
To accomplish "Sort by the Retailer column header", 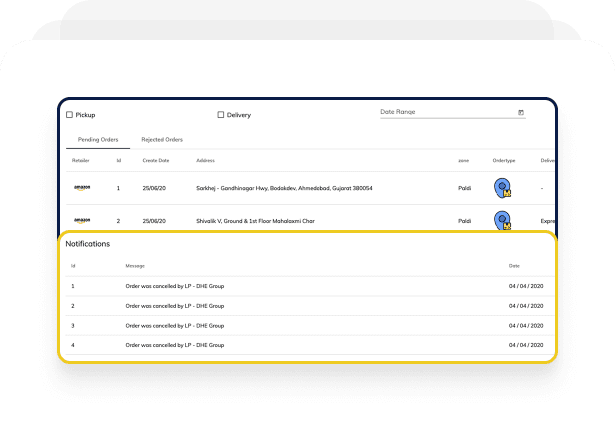I will point(81,160).
